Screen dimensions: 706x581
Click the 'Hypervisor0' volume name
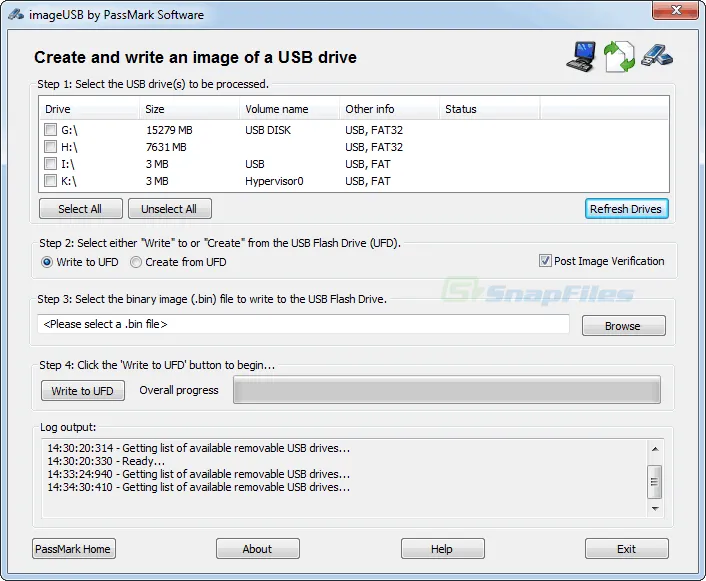pos(274,181)
